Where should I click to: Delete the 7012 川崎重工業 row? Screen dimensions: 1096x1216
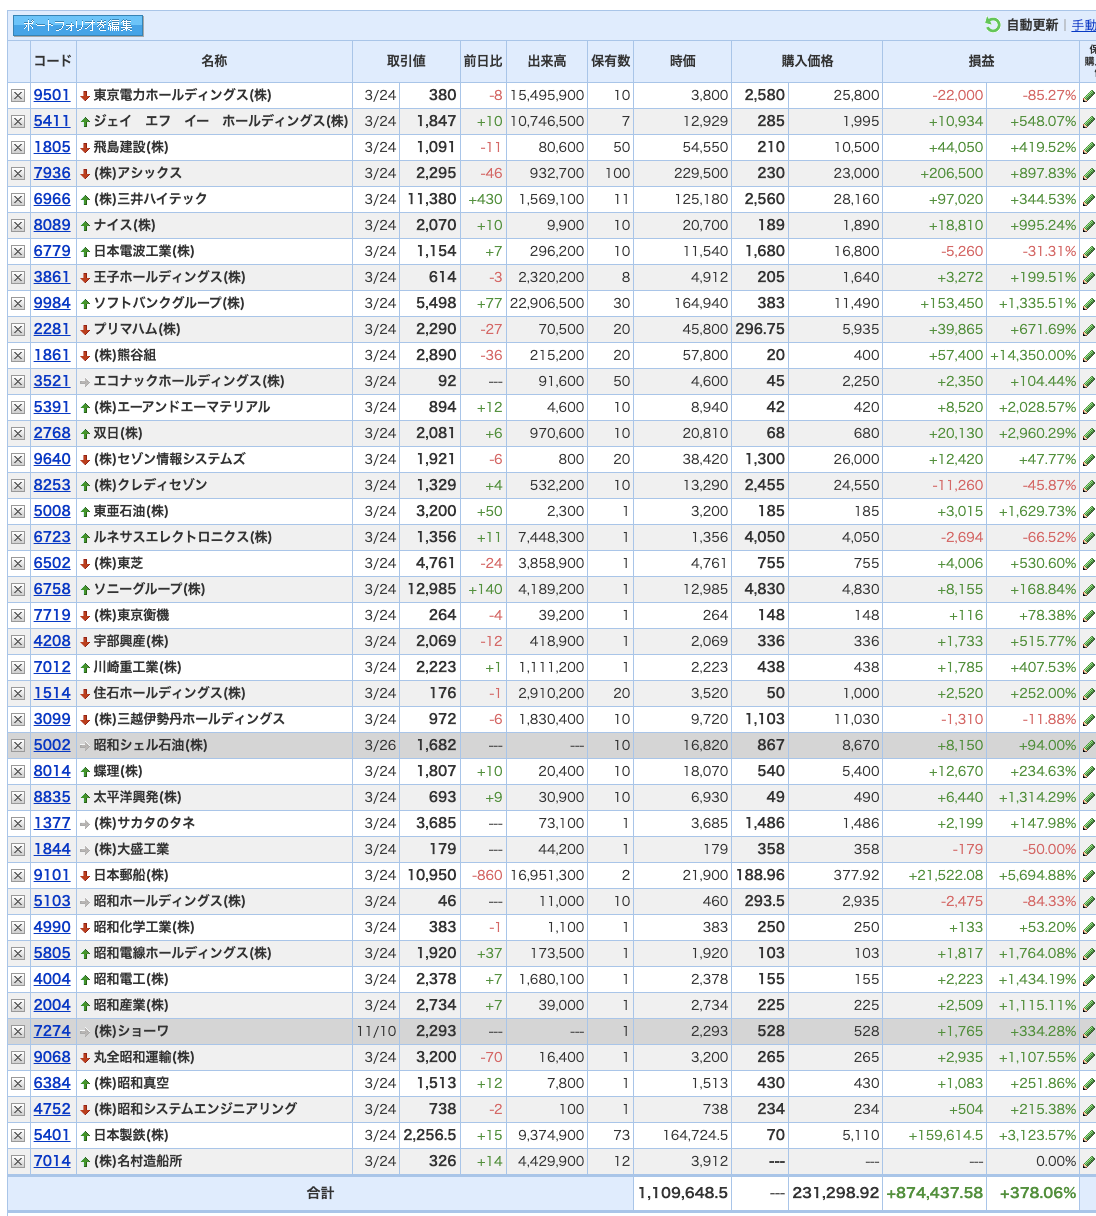tap(18, 667)
